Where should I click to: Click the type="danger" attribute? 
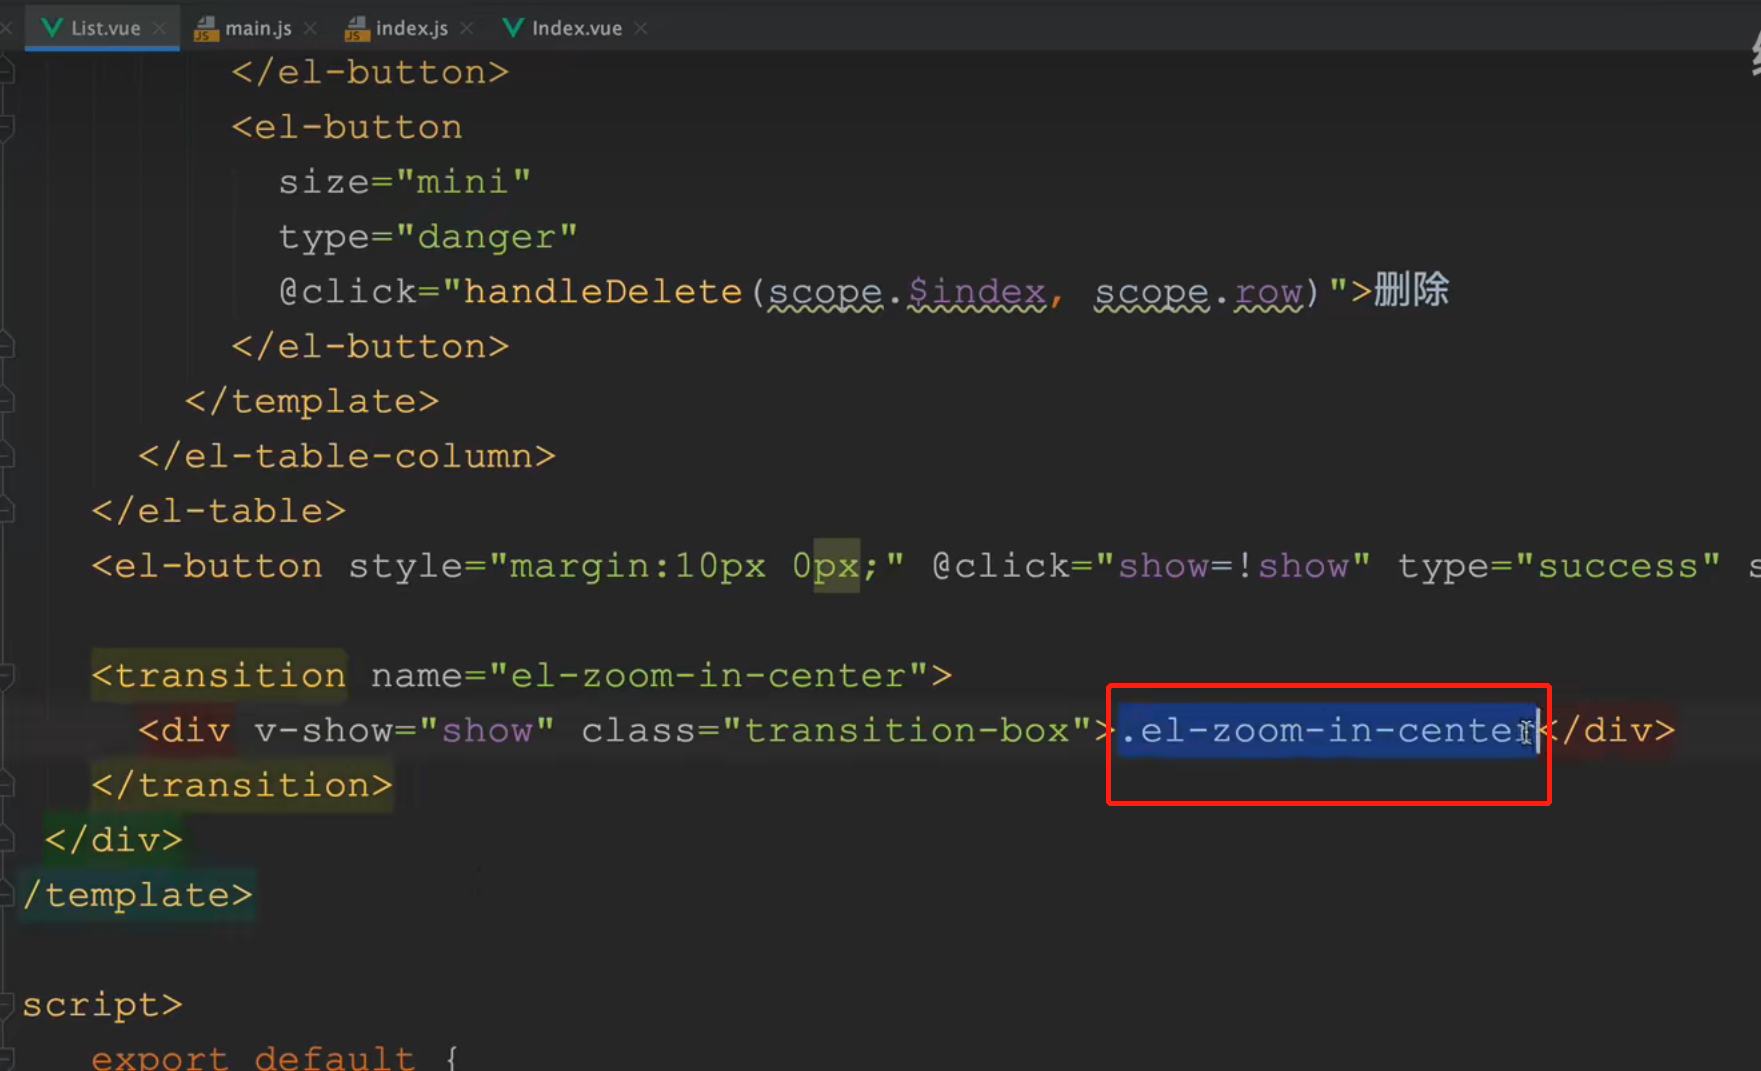[428, 237]
